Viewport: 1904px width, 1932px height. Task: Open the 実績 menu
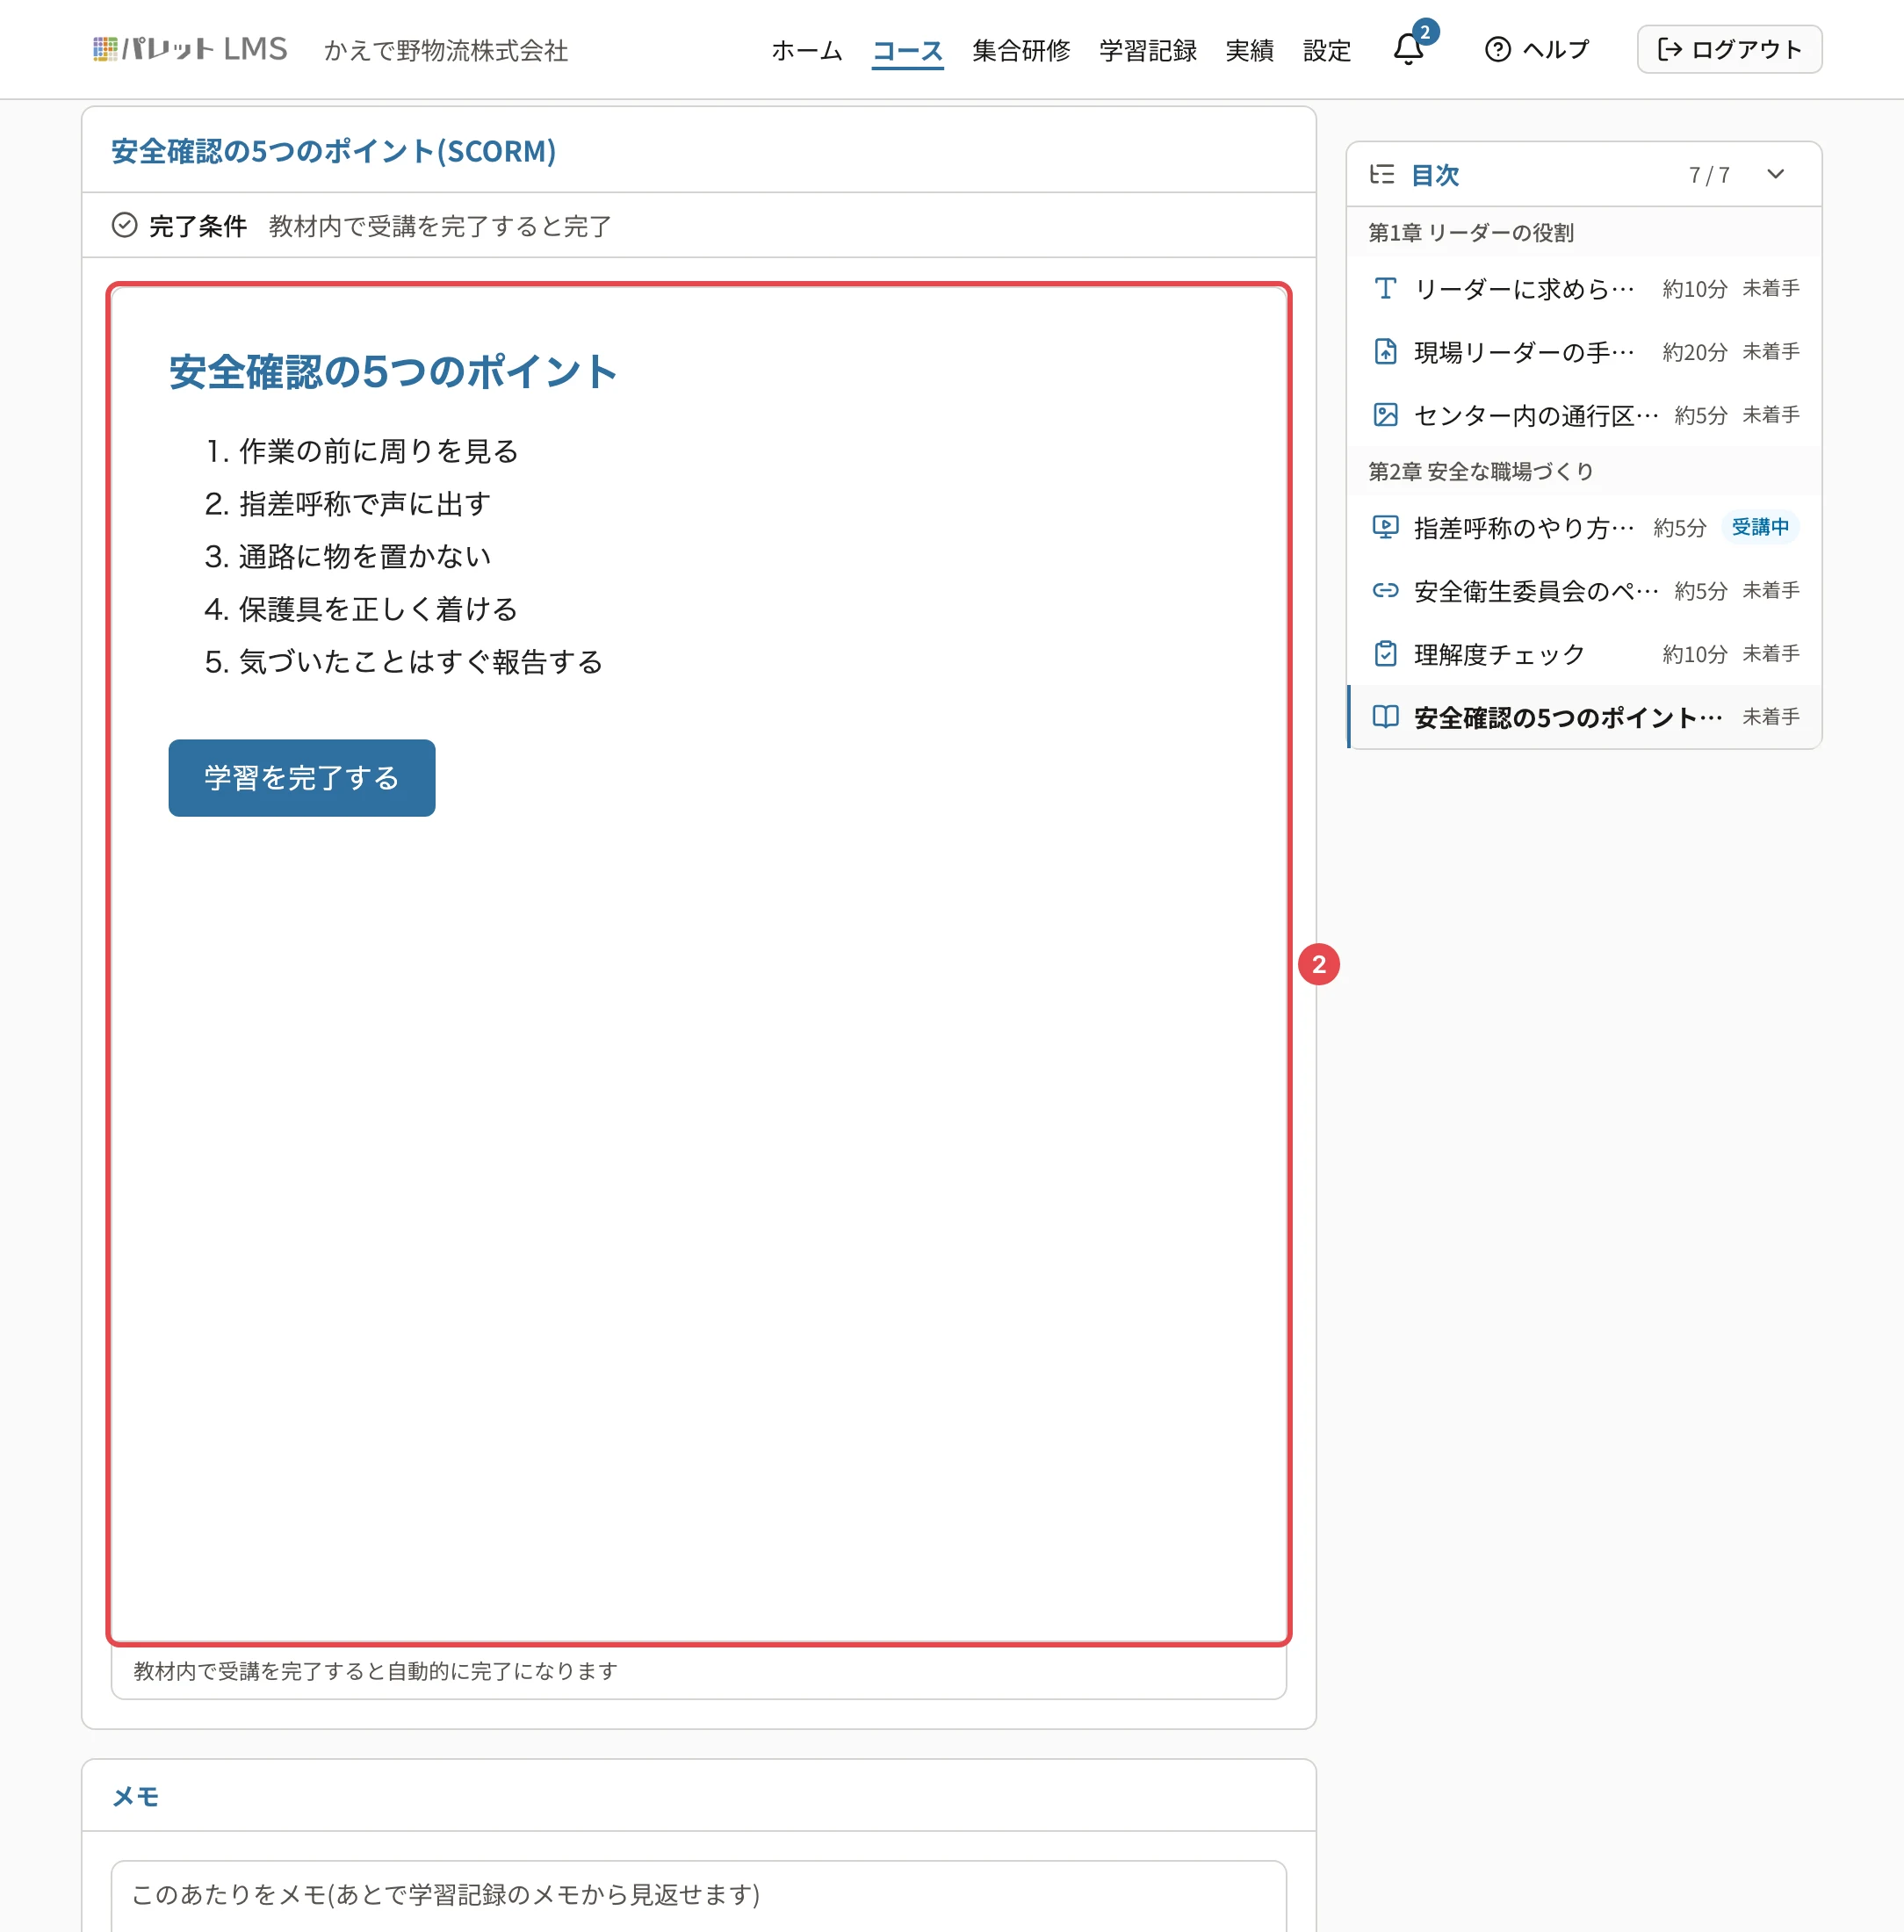1249,50
